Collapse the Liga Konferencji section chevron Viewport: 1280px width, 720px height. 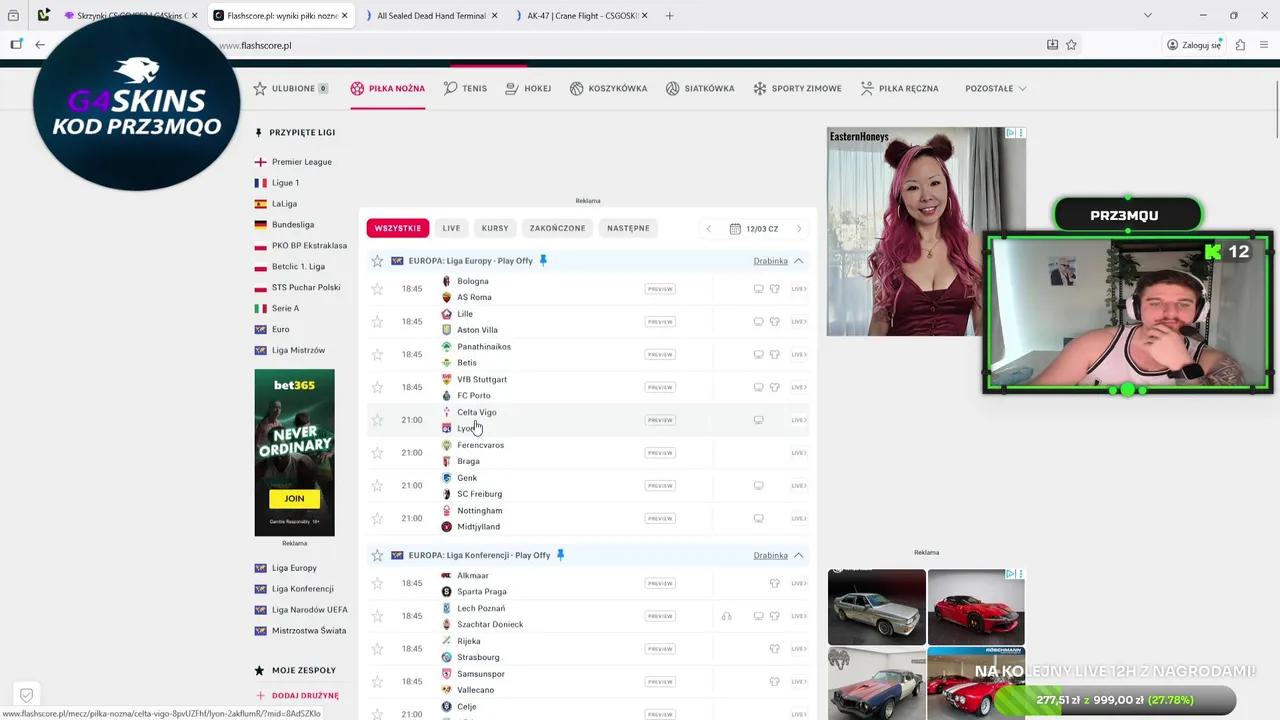click(798, 556)
